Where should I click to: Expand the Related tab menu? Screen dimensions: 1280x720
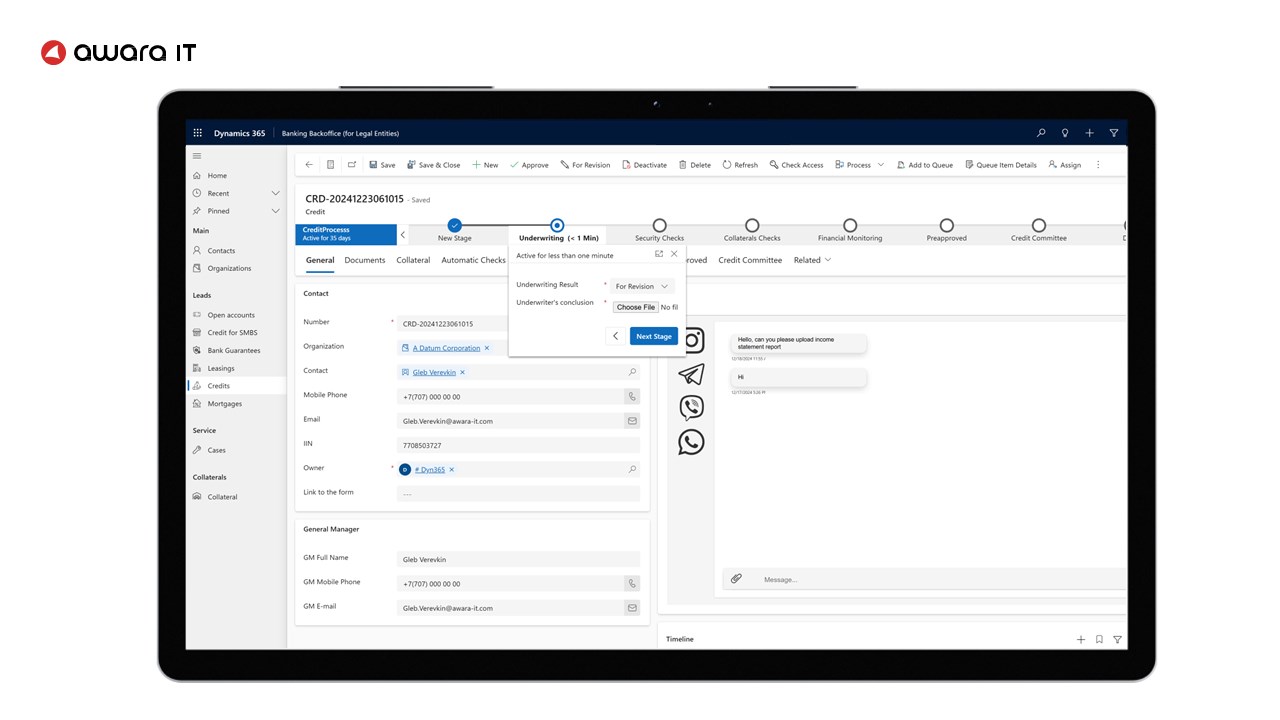click(813, 260)
